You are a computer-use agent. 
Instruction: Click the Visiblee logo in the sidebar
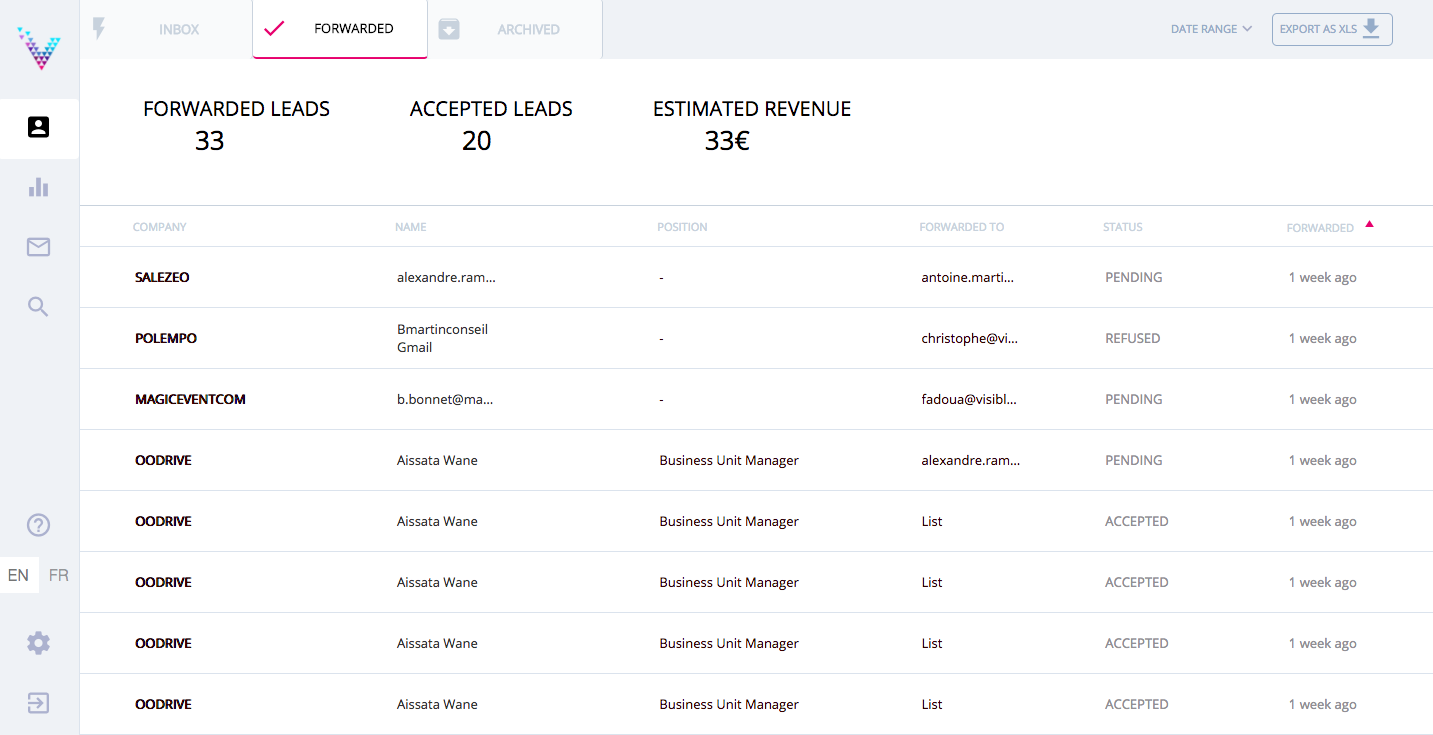pos(39,48)
